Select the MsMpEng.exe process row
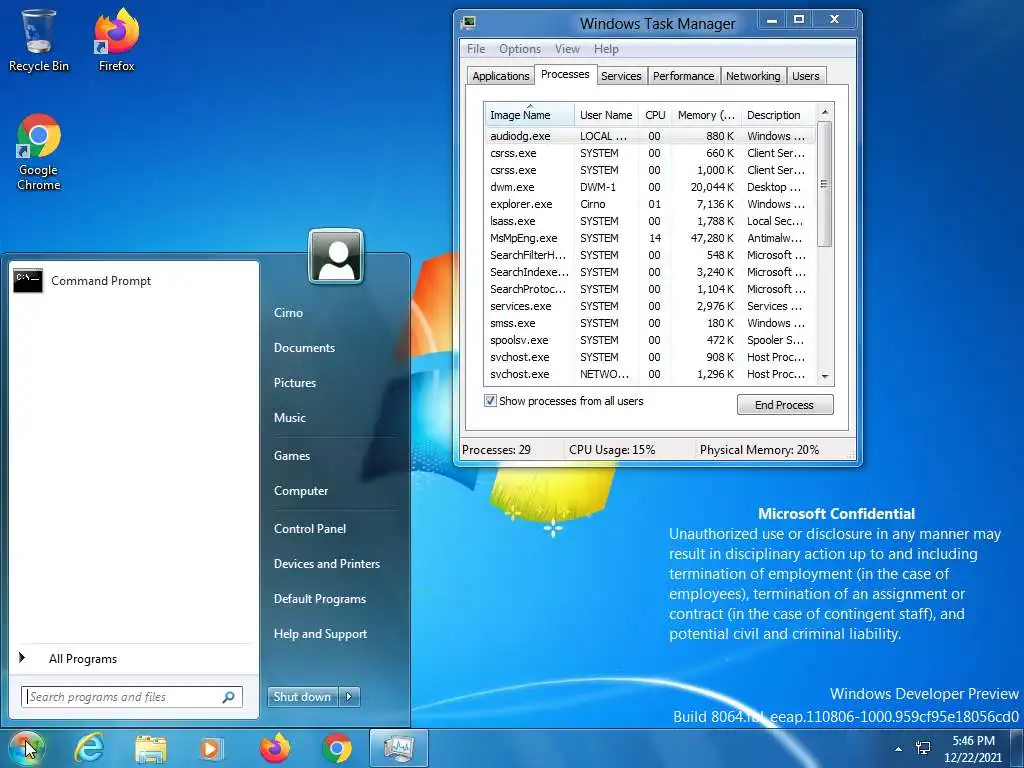 (x=650, y=238)
